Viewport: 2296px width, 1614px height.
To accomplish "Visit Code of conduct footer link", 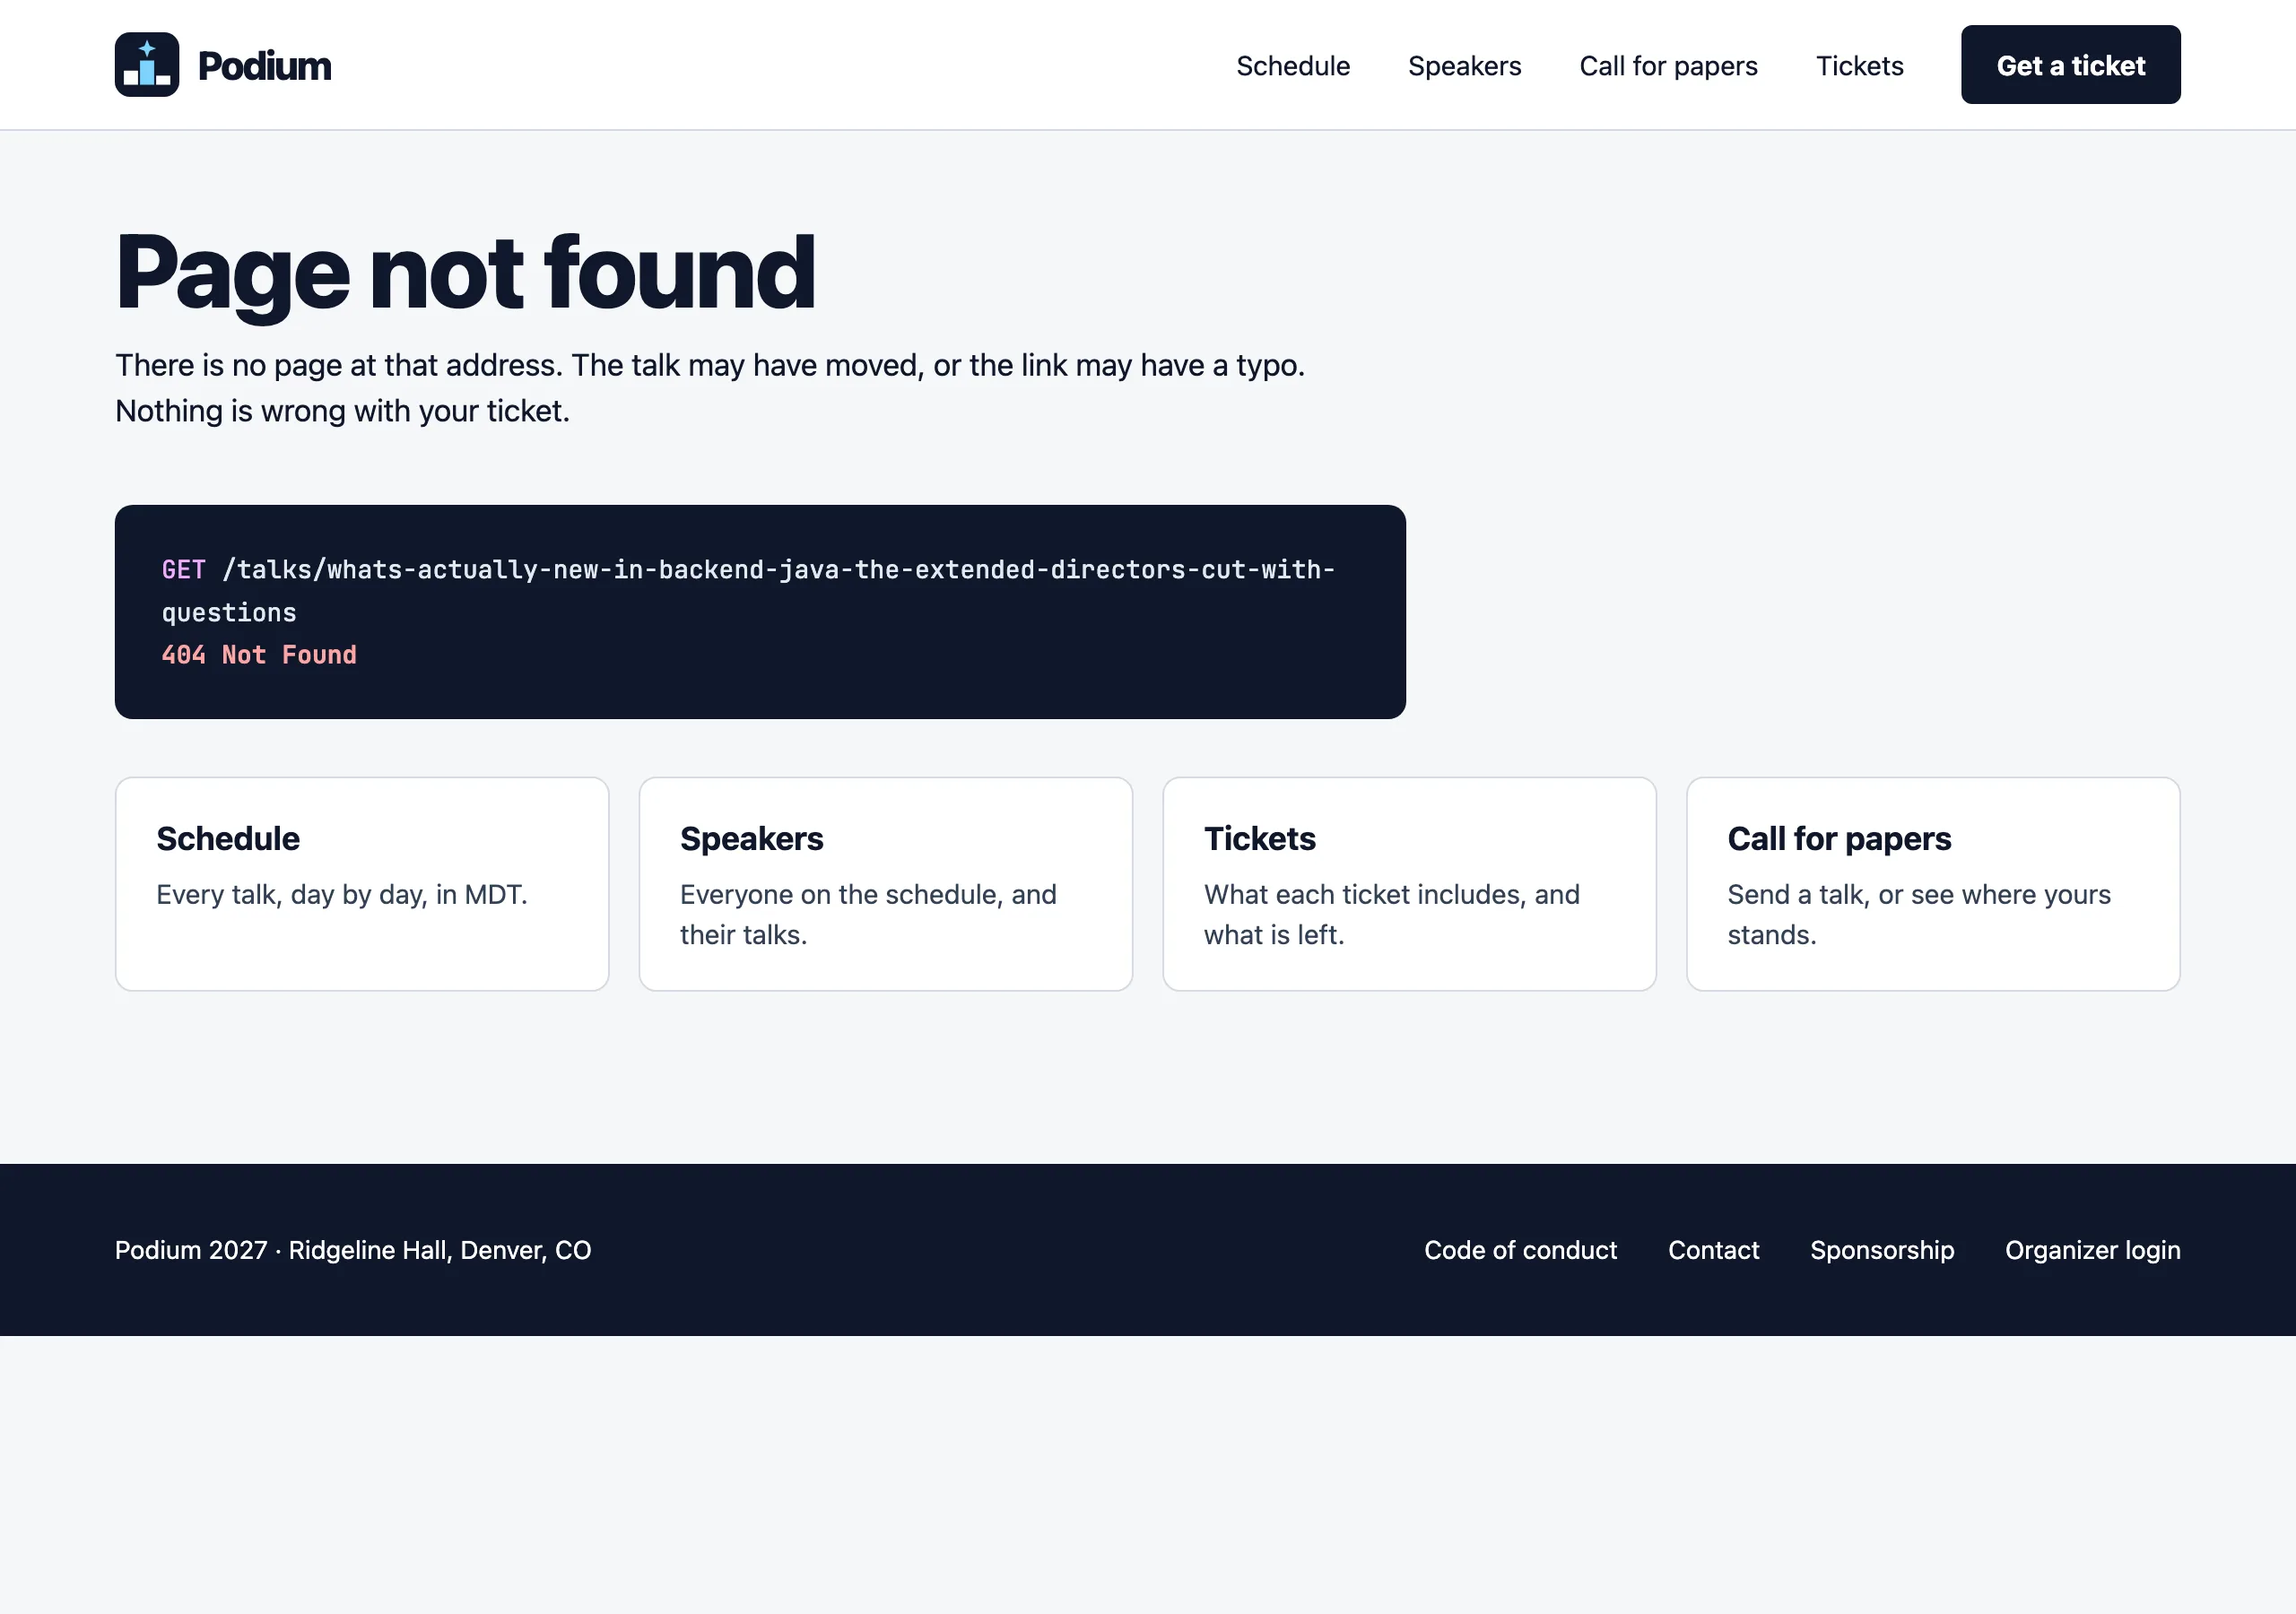I will (1520, 1250).
